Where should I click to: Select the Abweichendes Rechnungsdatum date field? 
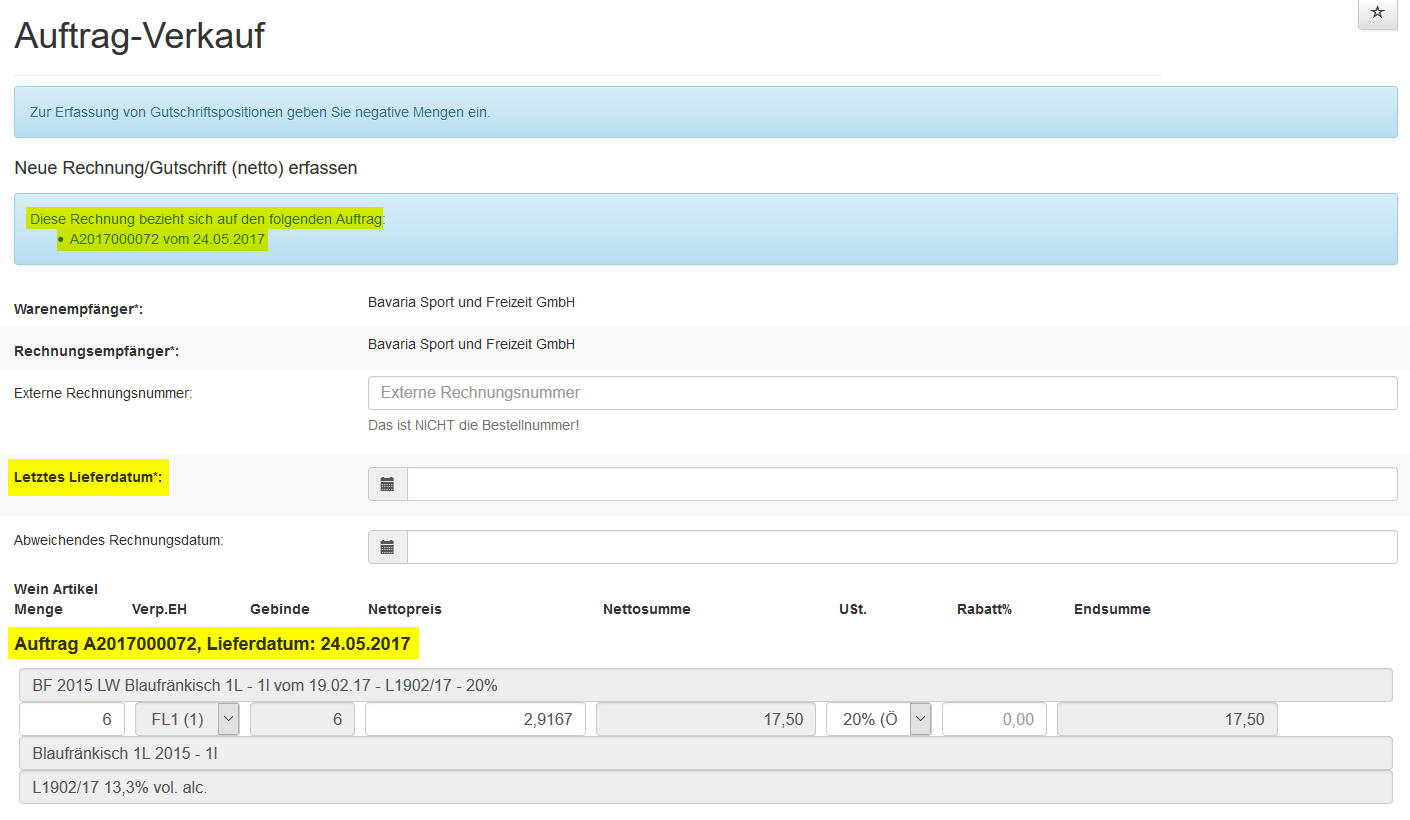(901, 547)
